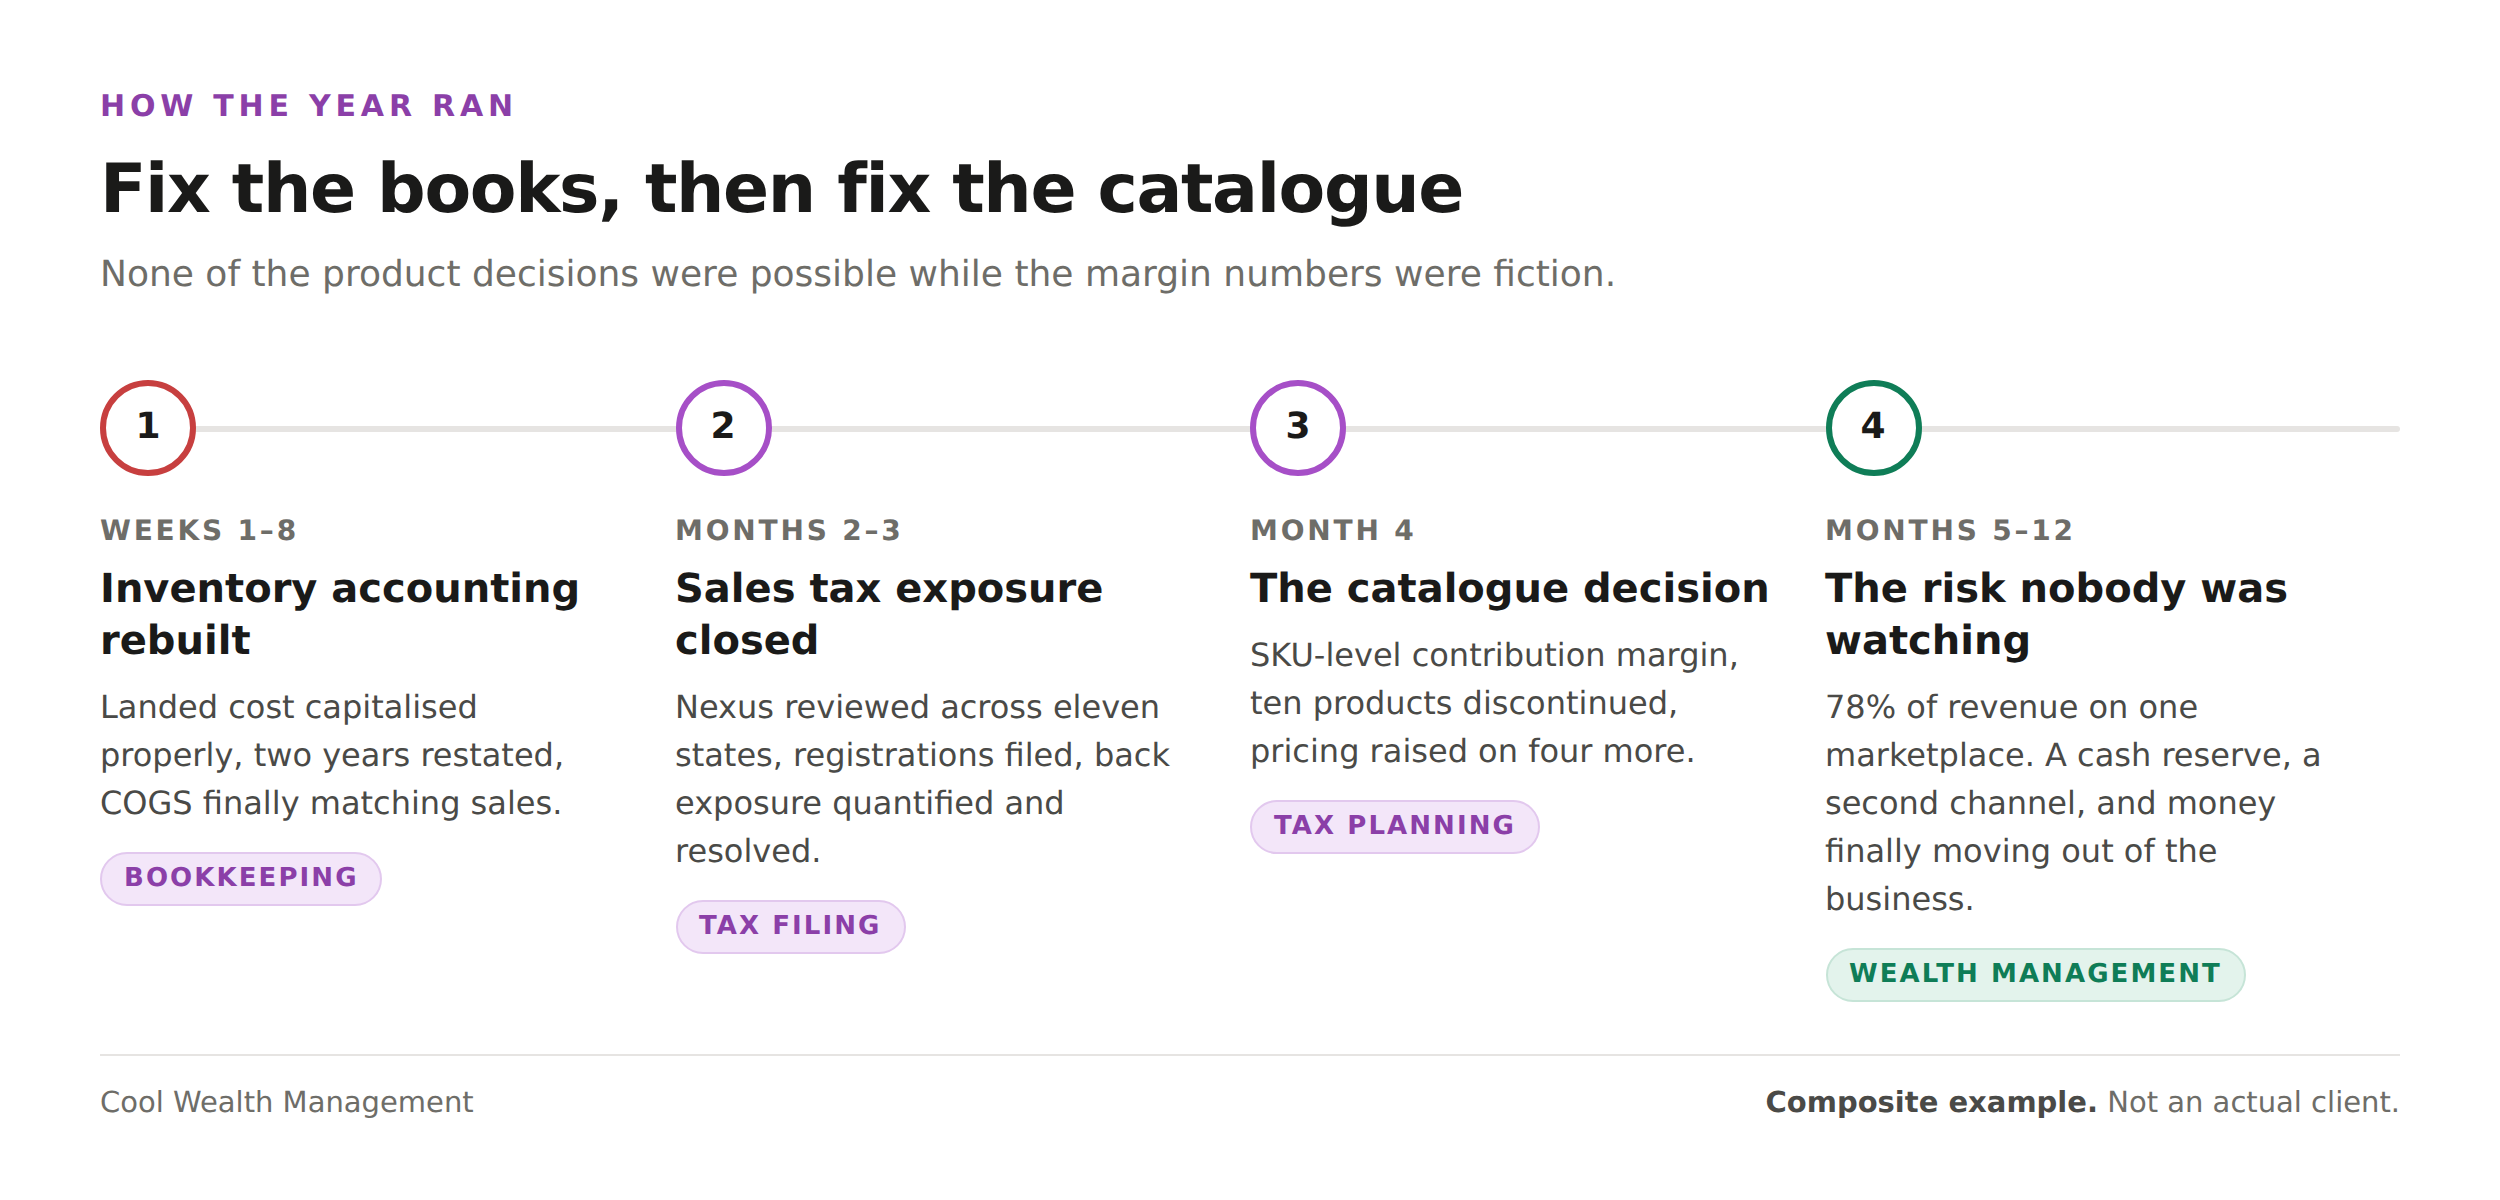Click the MONTHS 2–3 label

tap(789, 530)
